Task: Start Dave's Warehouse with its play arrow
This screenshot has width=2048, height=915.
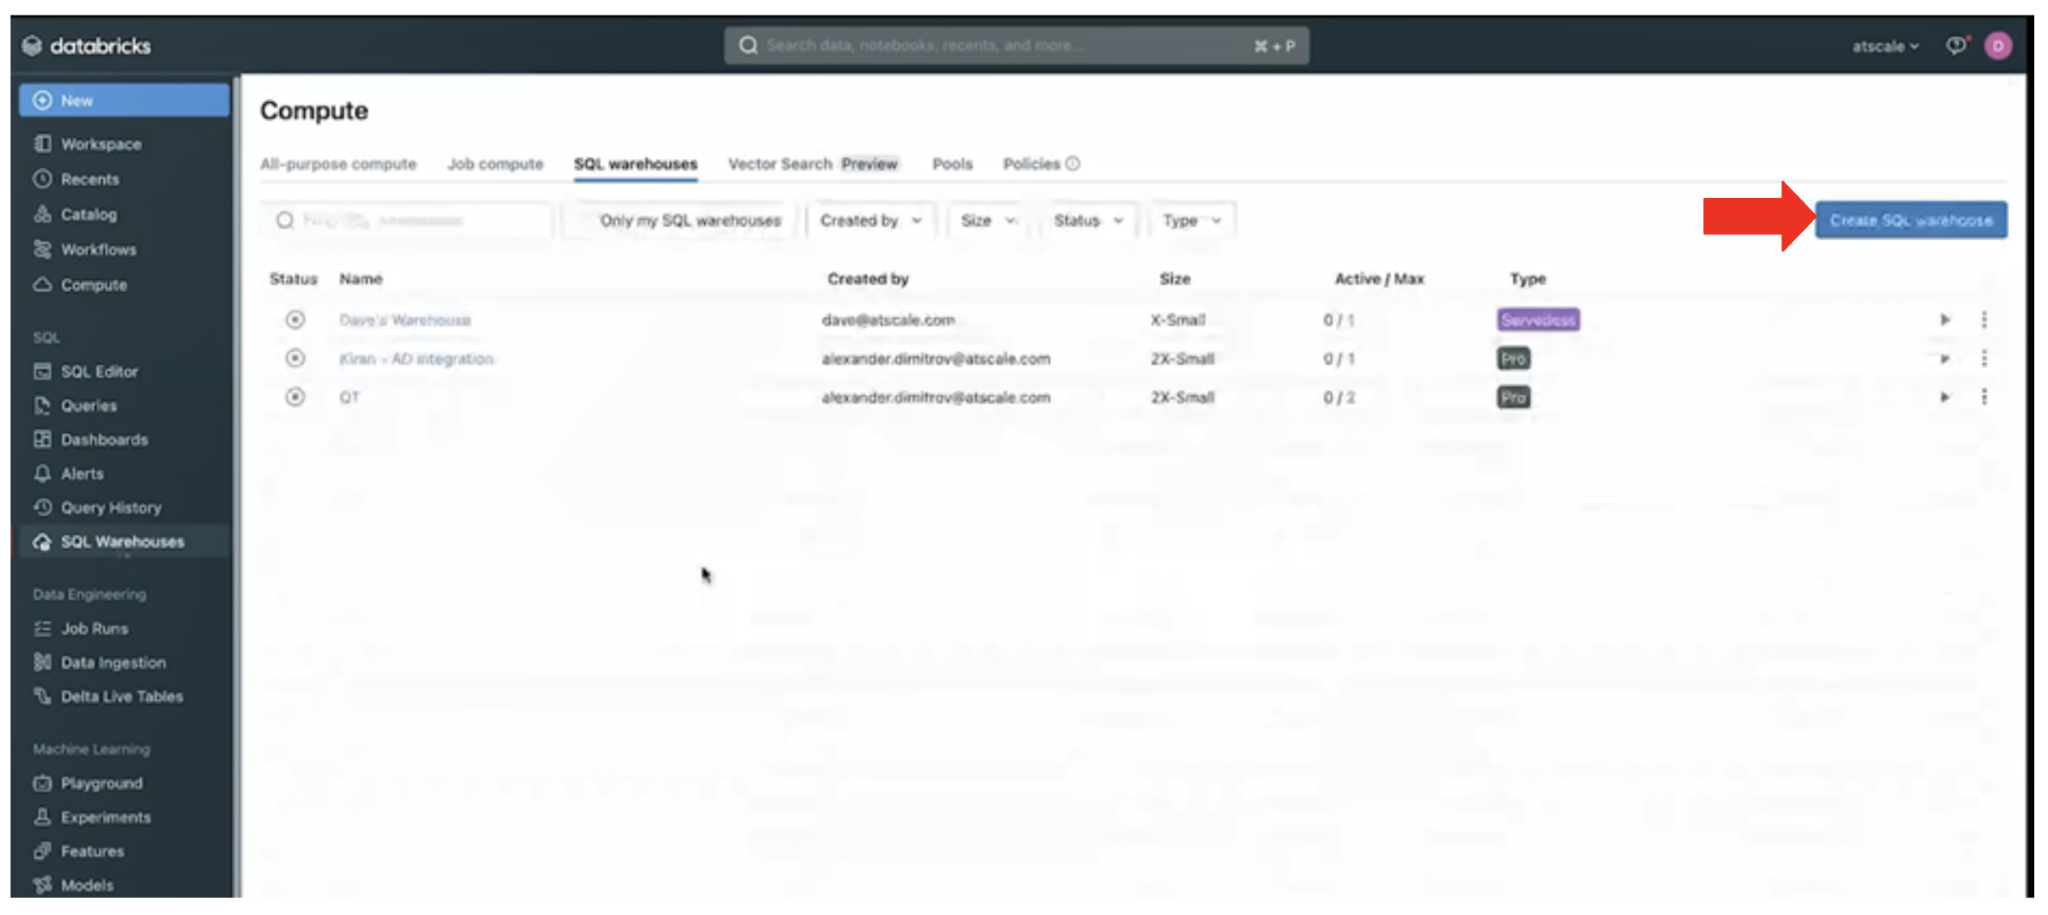Action: 1945,320
